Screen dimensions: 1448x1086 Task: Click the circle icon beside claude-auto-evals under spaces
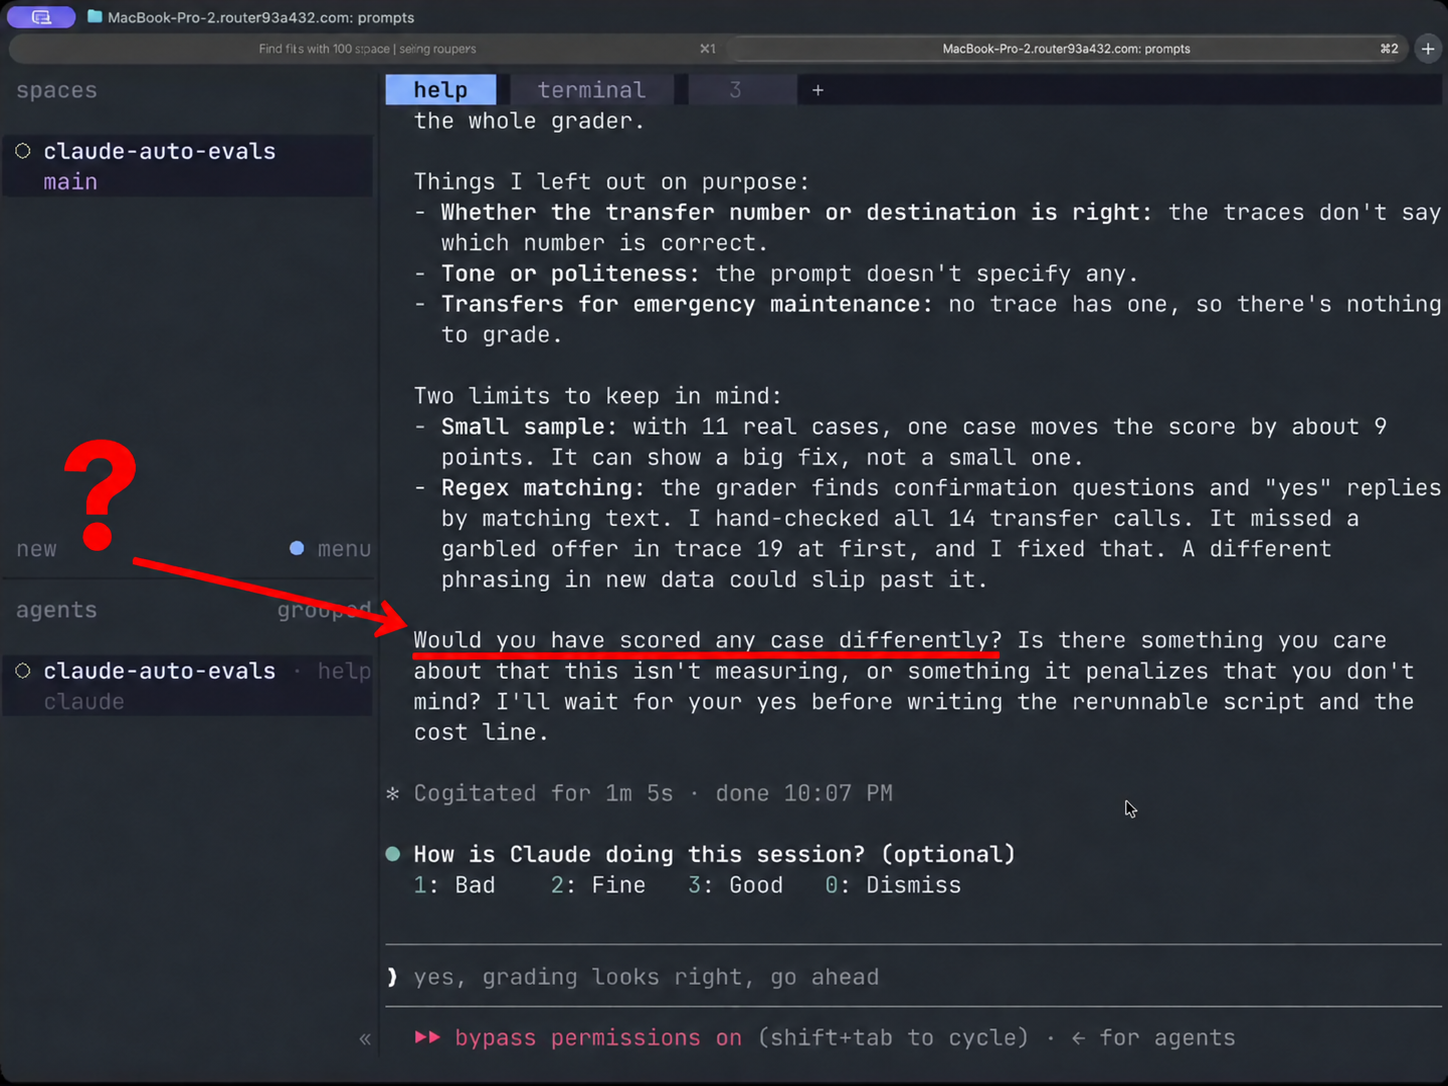pyautogui.click(x=23, y=151)
